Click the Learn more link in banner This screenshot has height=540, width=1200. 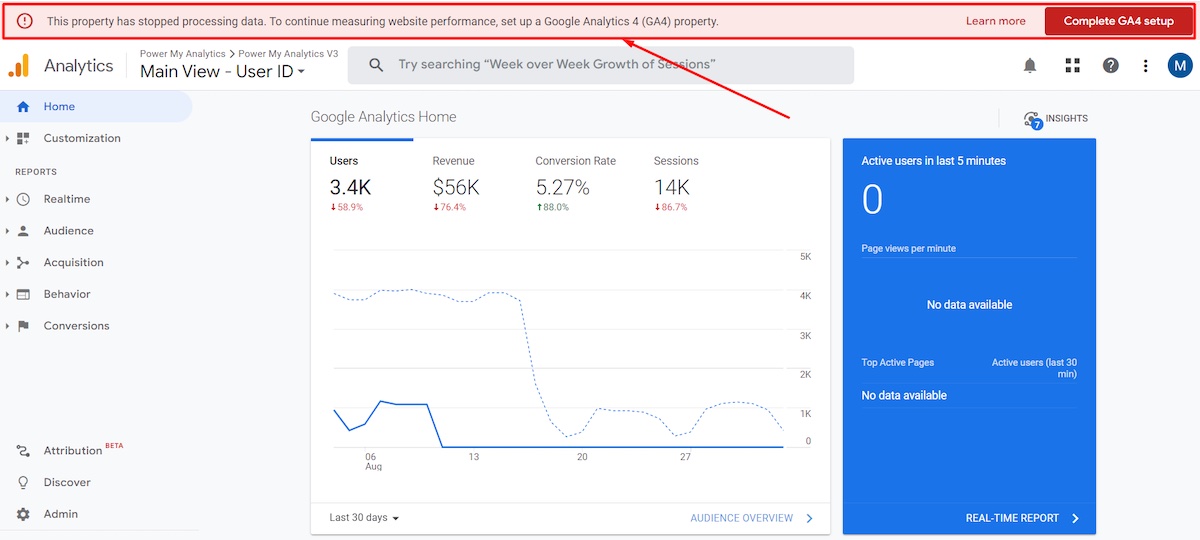click(x=995, y=21)
